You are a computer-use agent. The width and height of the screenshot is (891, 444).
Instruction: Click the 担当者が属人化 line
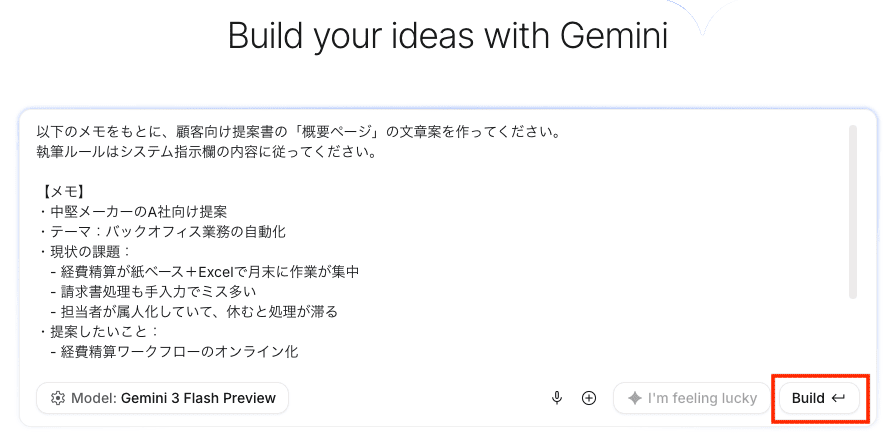[x=193, y=312]
